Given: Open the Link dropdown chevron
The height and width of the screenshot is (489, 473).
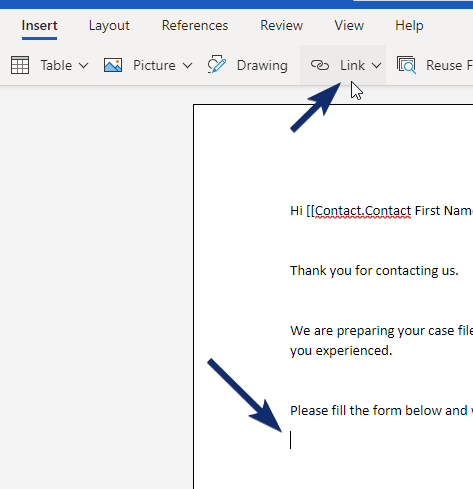Looking at the screenshot, I should [x=376, y=65].
